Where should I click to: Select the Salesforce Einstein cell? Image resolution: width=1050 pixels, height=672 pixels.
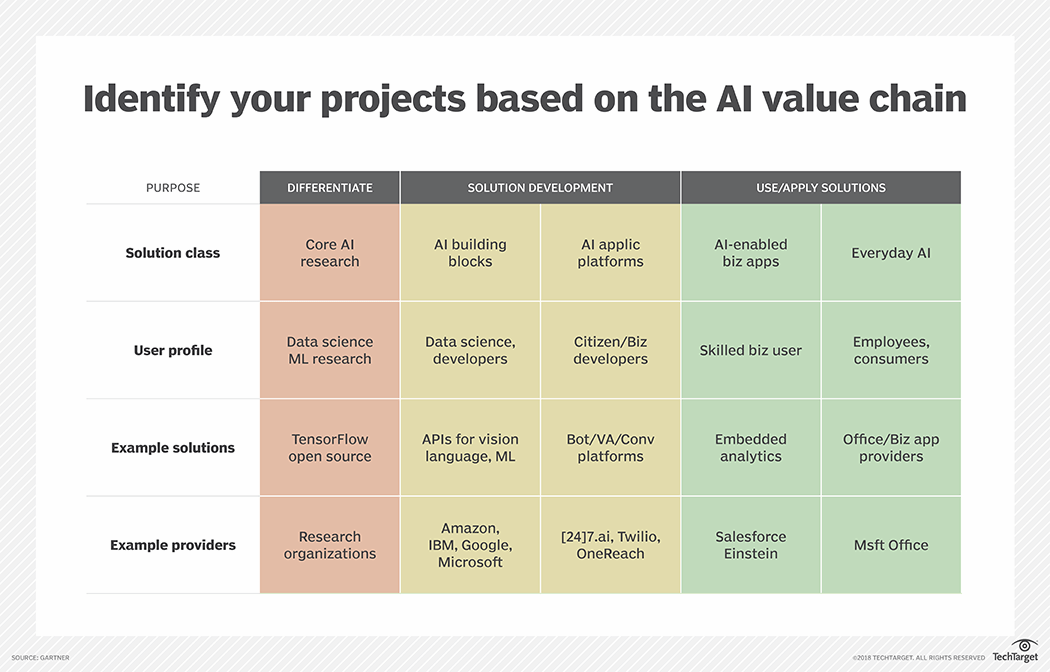751,545
